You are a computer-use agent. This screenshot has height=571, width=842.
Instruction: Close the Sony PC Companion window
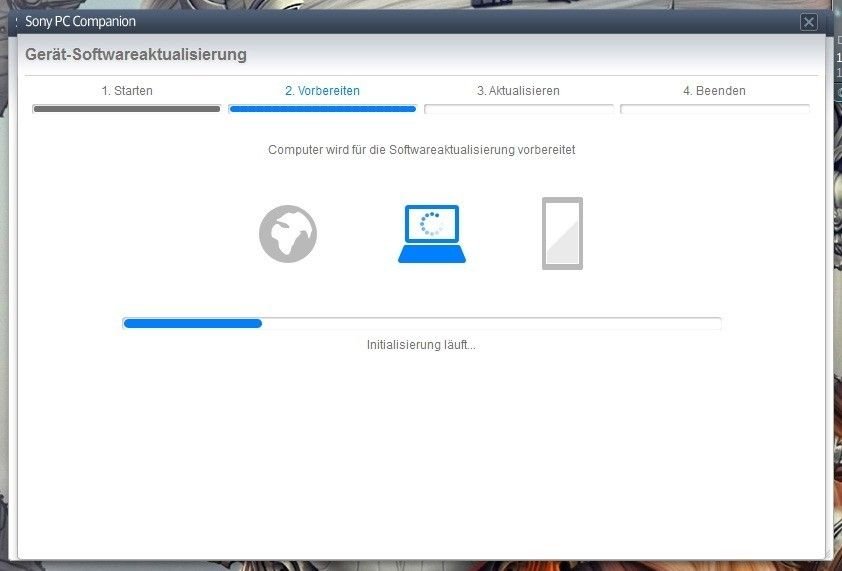click(809, 22)
